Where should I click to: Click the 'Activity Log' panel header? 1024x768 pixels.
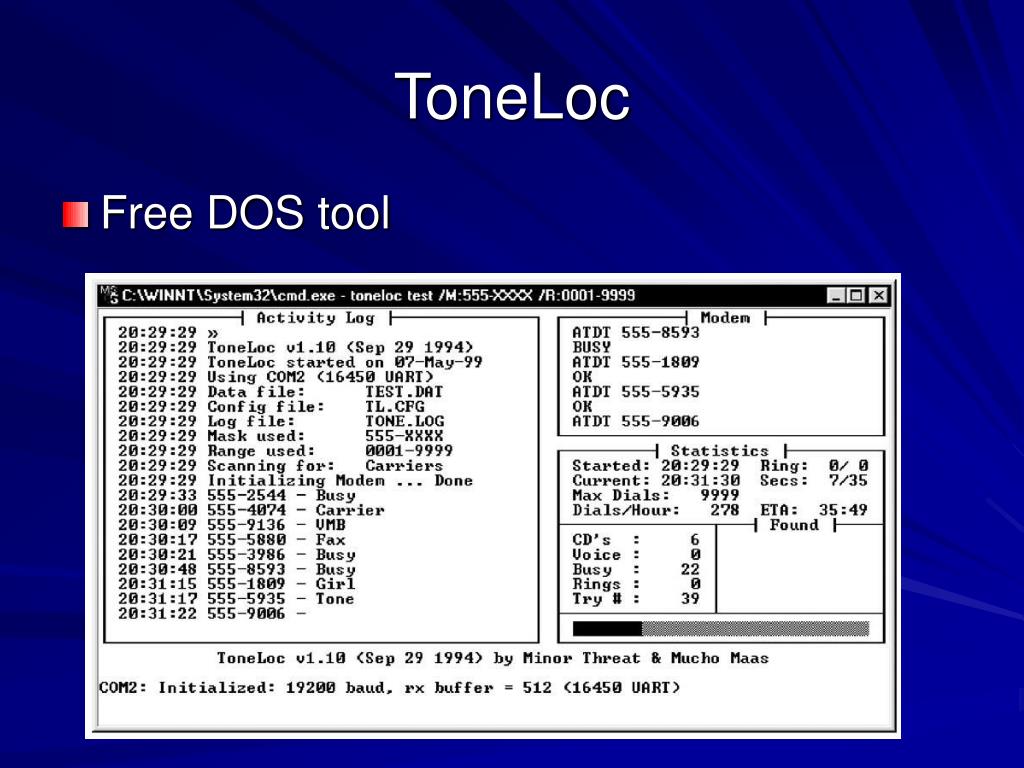point(315,318)
